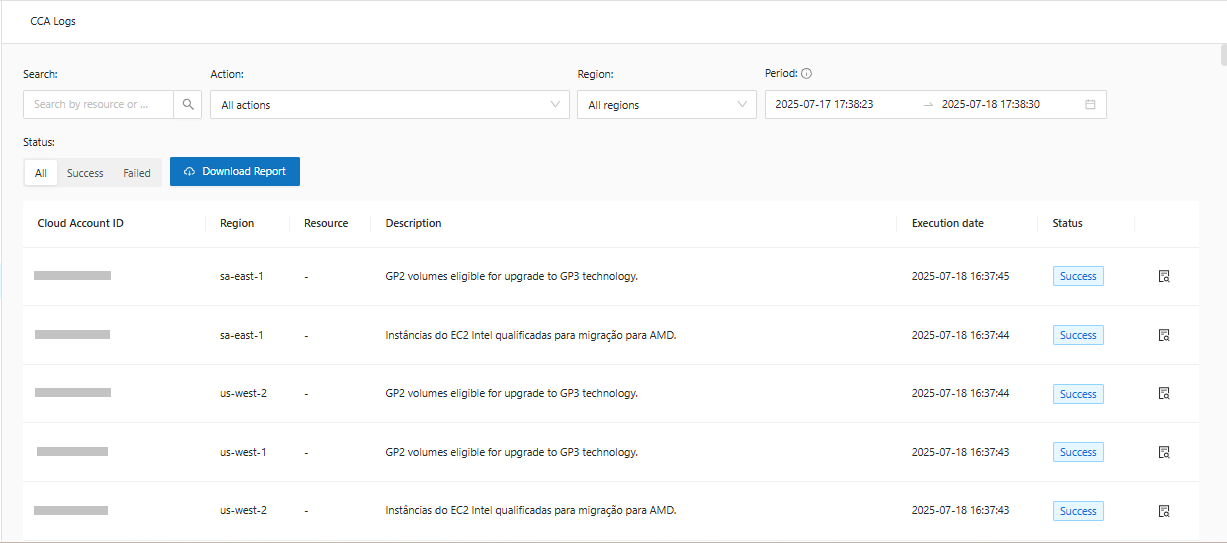Open details icon for first us-west-2 row
The width and height of the screenshot is (1227, 543).
(x=1164, y=394)
